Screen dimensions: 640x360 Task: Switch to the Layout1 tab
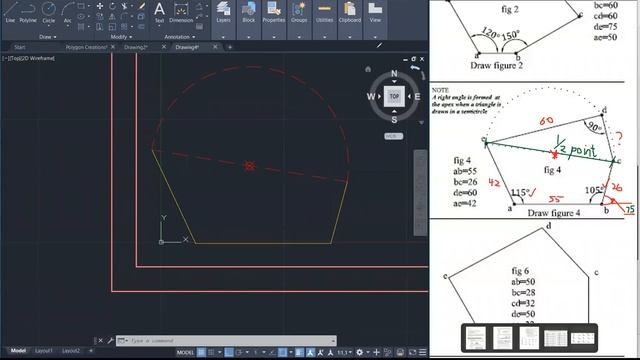pyautogui.click(x=44, y=351)
